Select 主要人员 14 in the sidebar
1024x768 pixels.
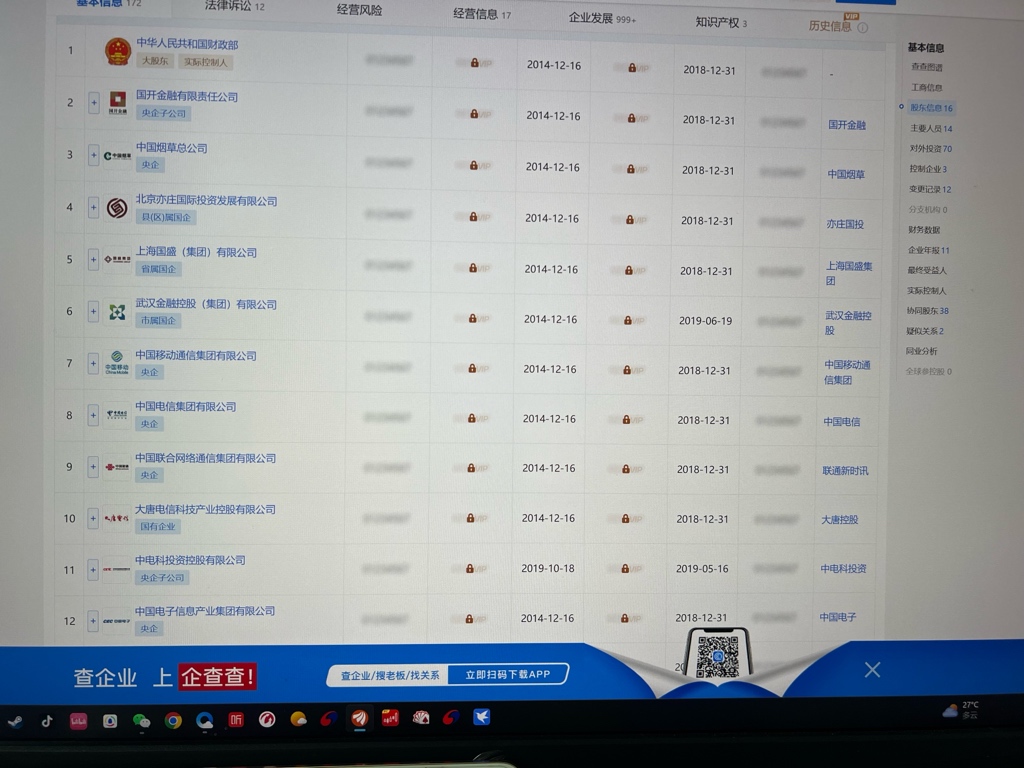click(931, 128)
